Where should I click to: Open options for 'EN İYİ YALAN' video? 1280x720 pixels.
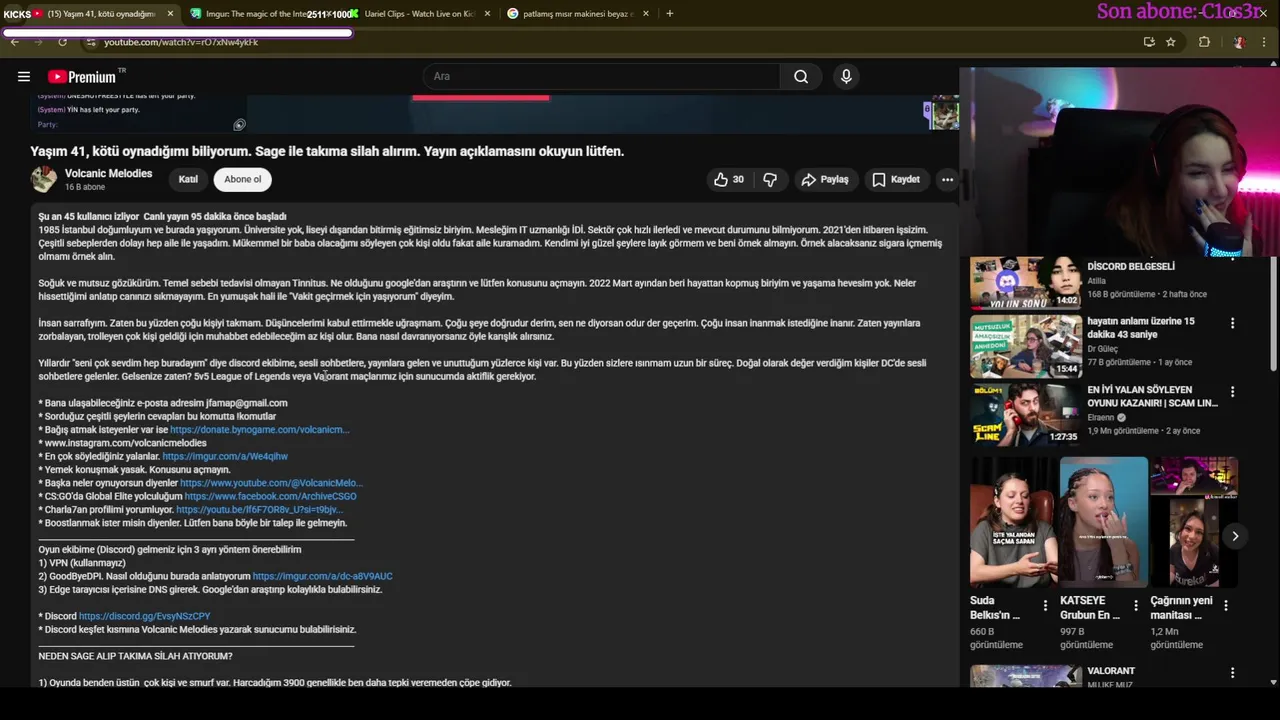[1232, 391]
